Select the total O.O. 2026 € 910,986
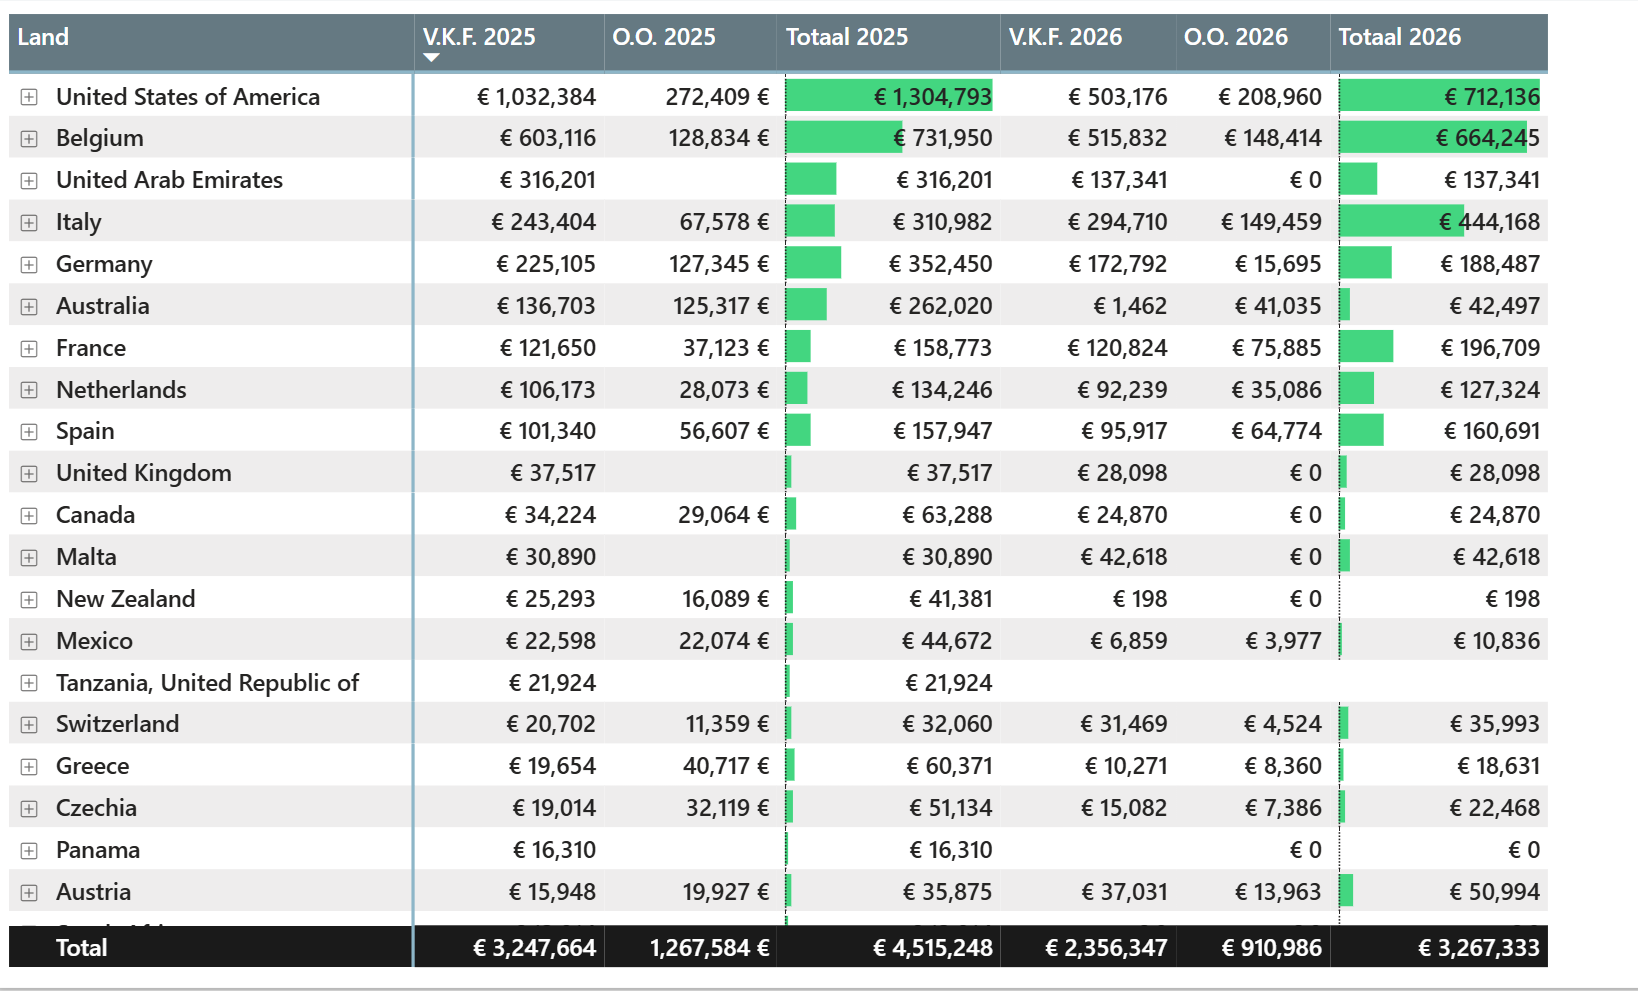Viewport: 1638px width, 991px height. (x=1272, y=948)
